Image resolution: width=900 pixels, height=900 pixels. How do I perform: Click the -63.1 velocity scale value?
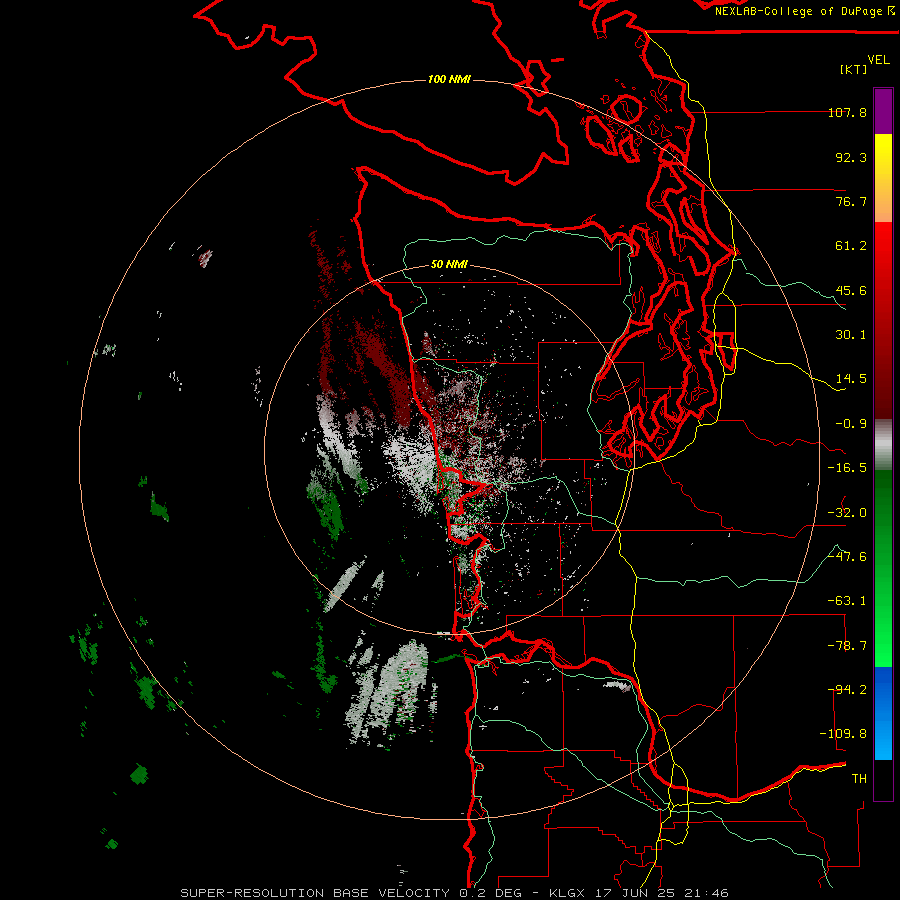(x=847, y=601)
